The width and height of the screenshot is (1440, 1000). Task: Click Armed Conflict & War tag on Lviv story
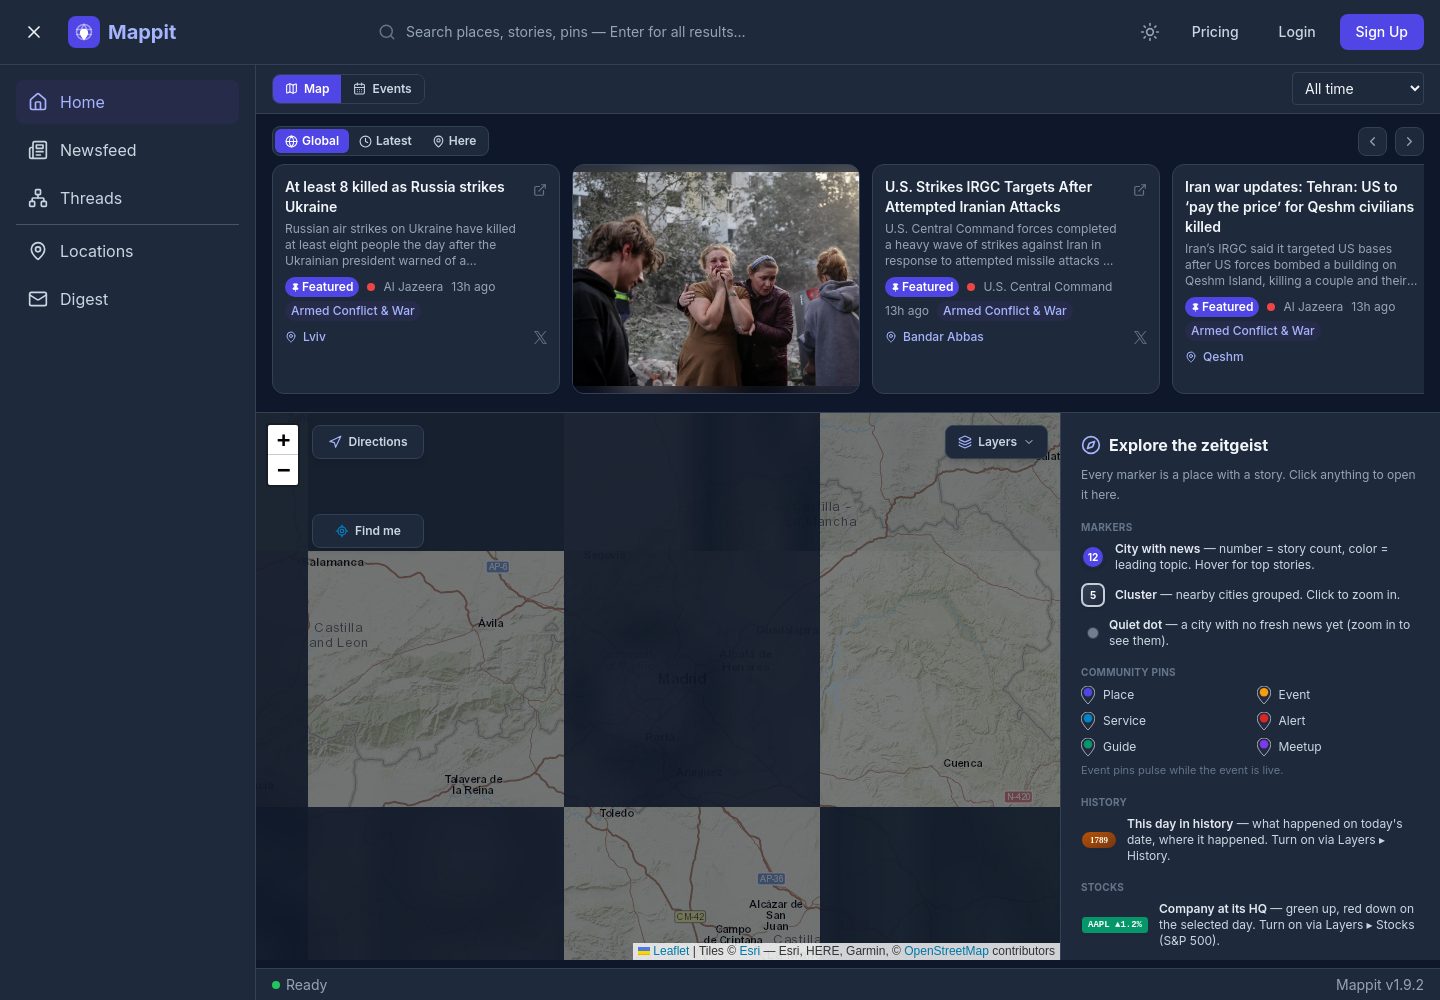352,311
